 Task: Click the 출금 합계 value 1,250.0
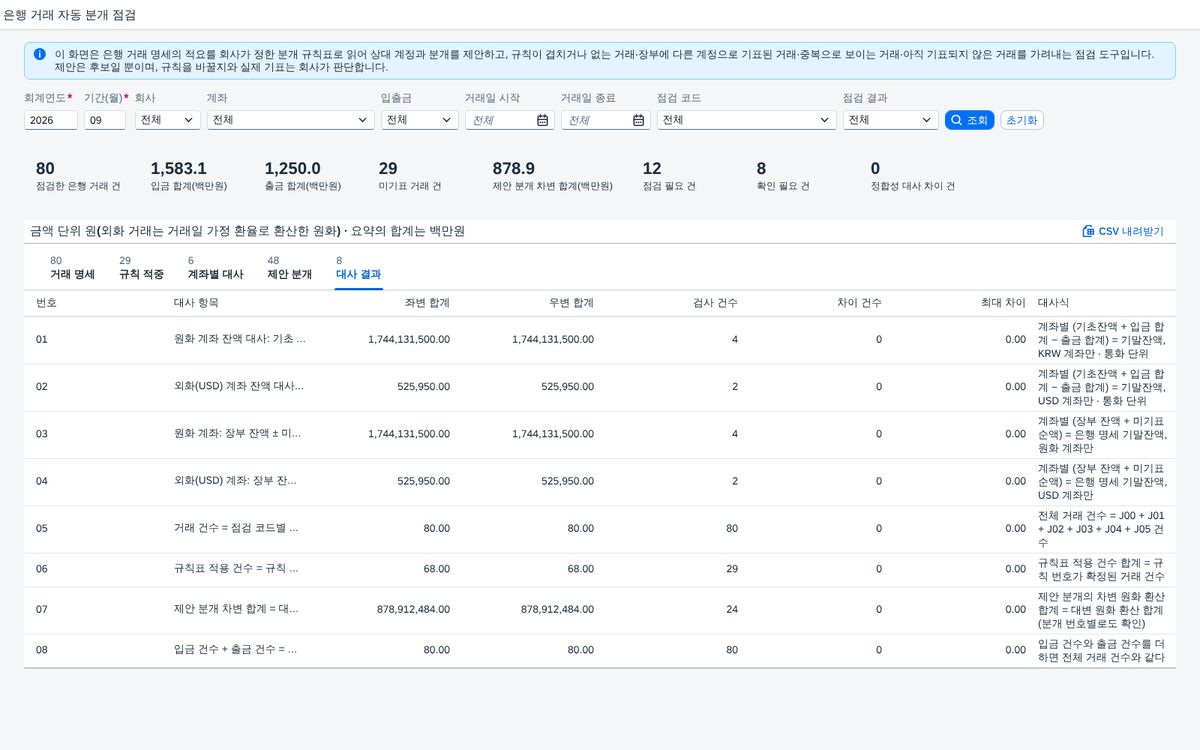[x=293, y=169]
